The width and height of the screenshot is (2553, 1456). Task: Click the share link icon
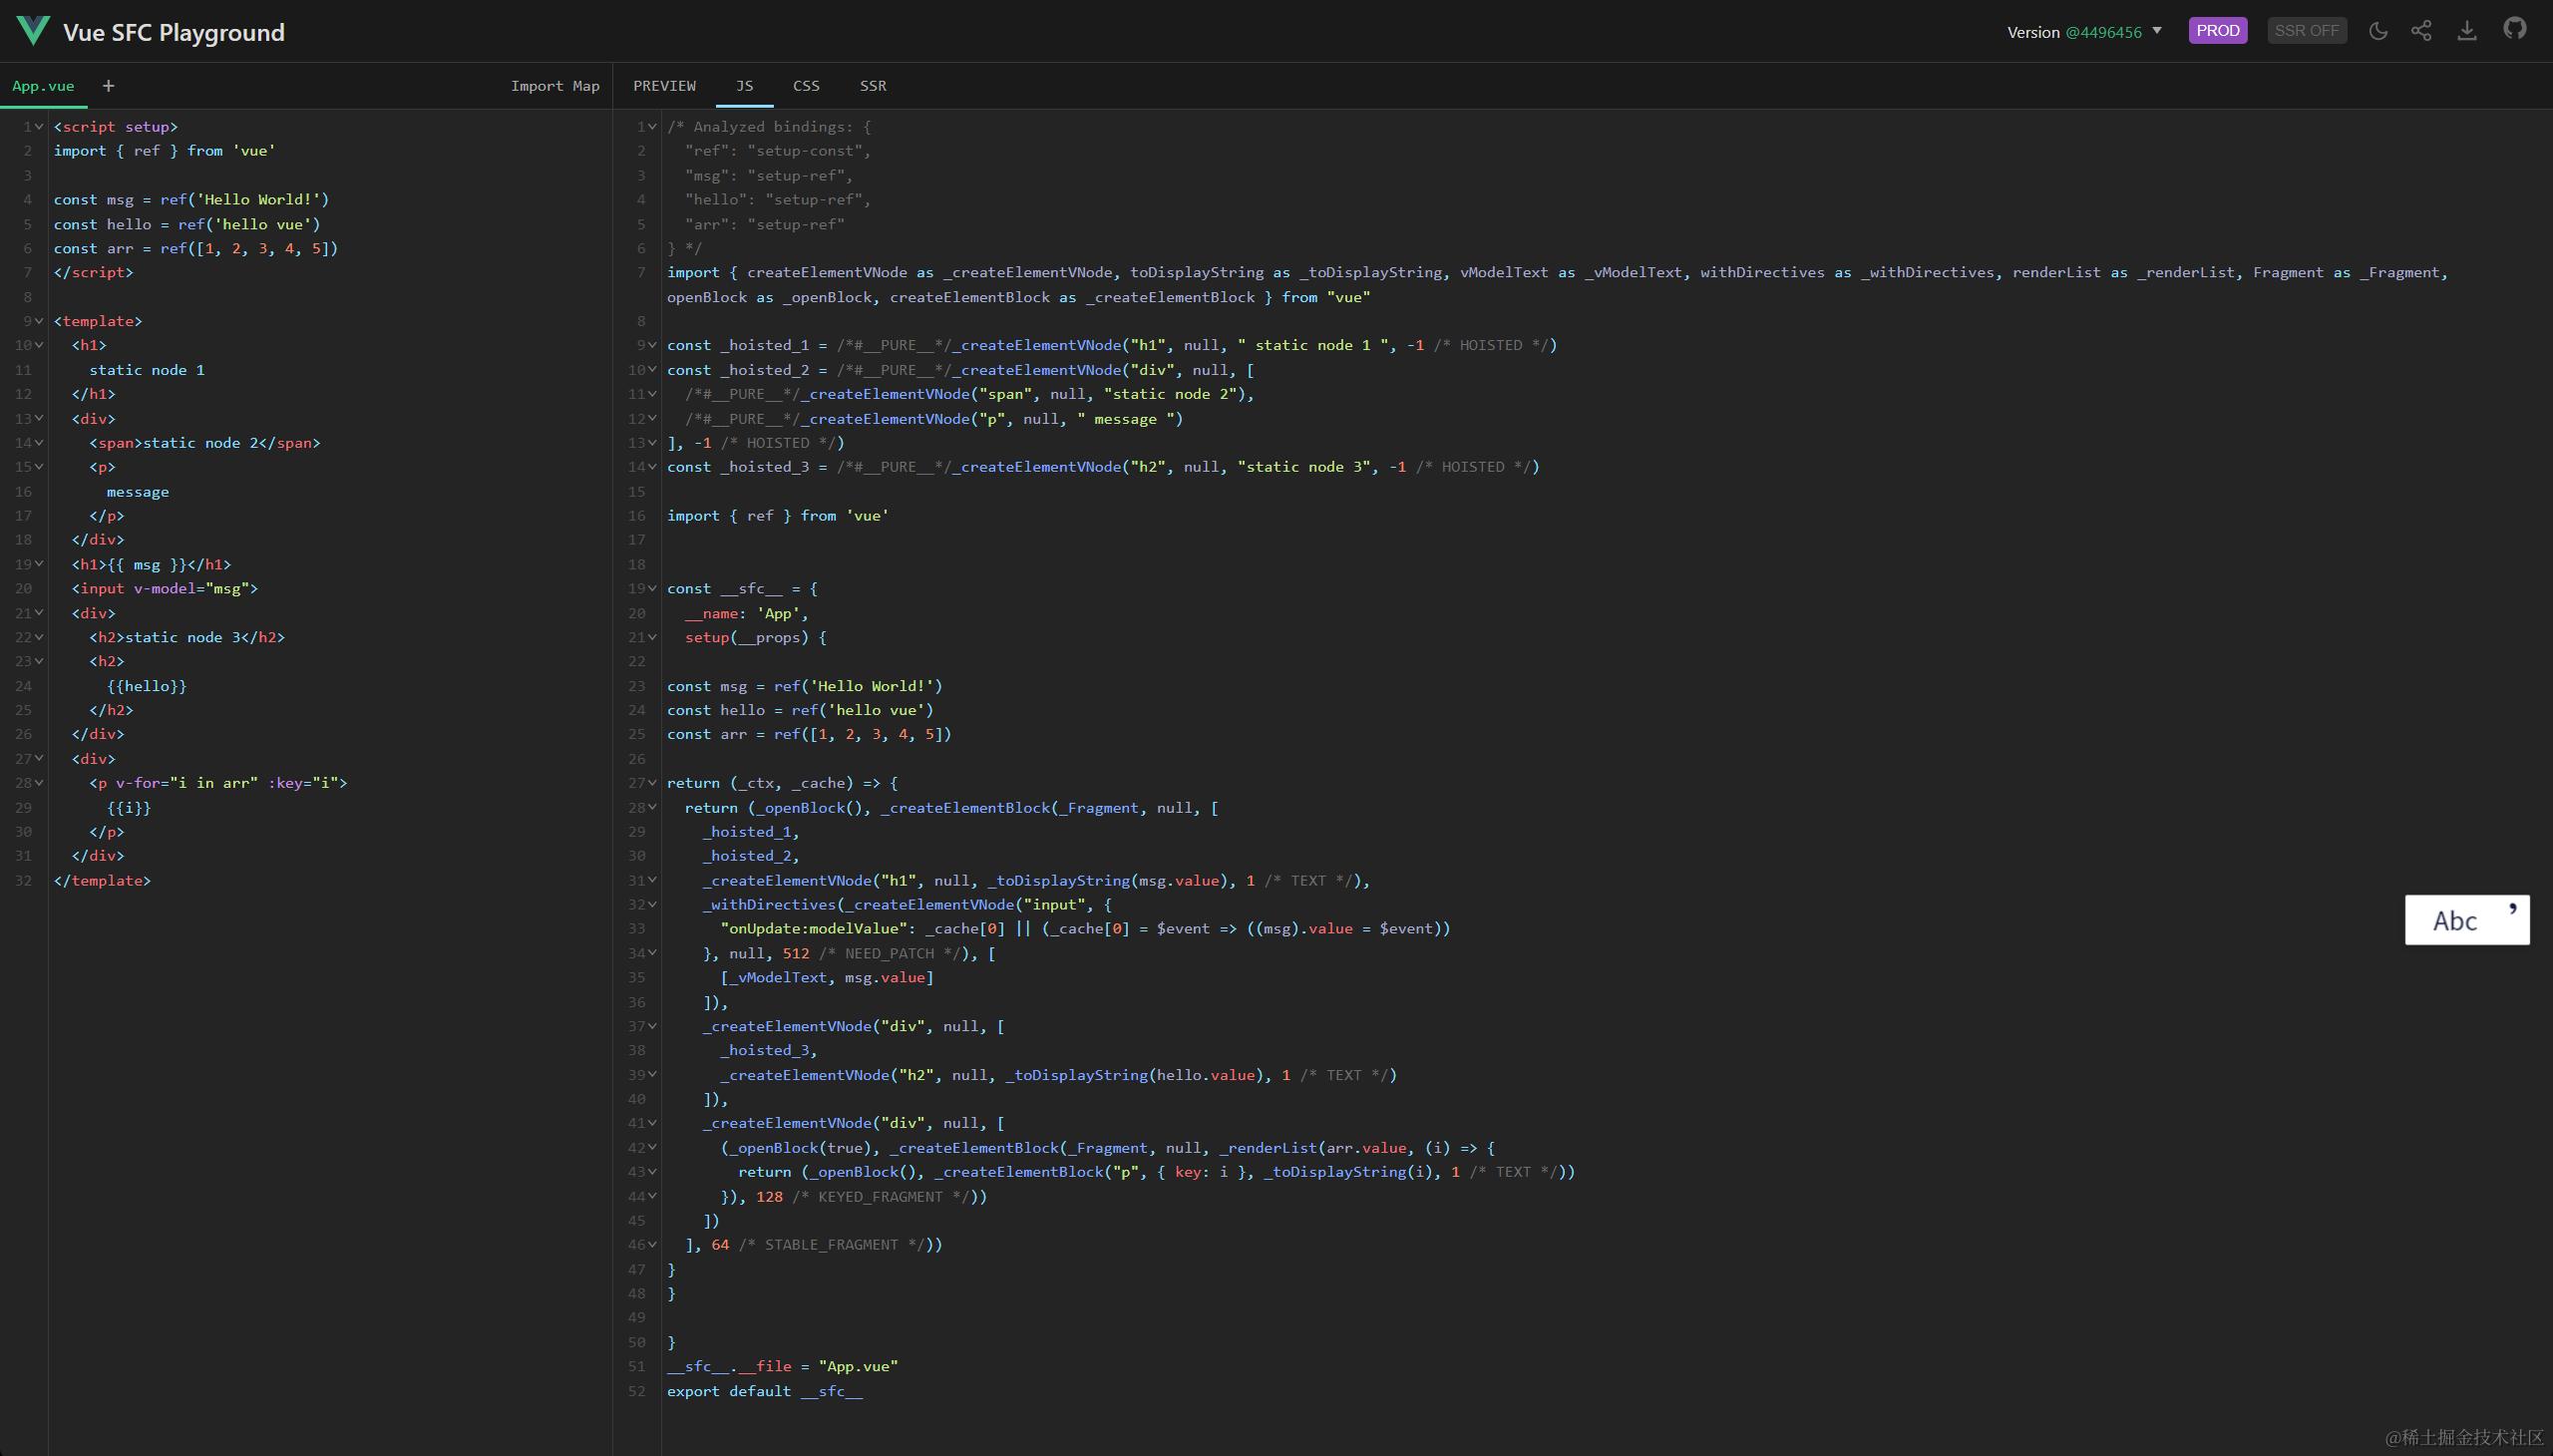(2421, 31)
